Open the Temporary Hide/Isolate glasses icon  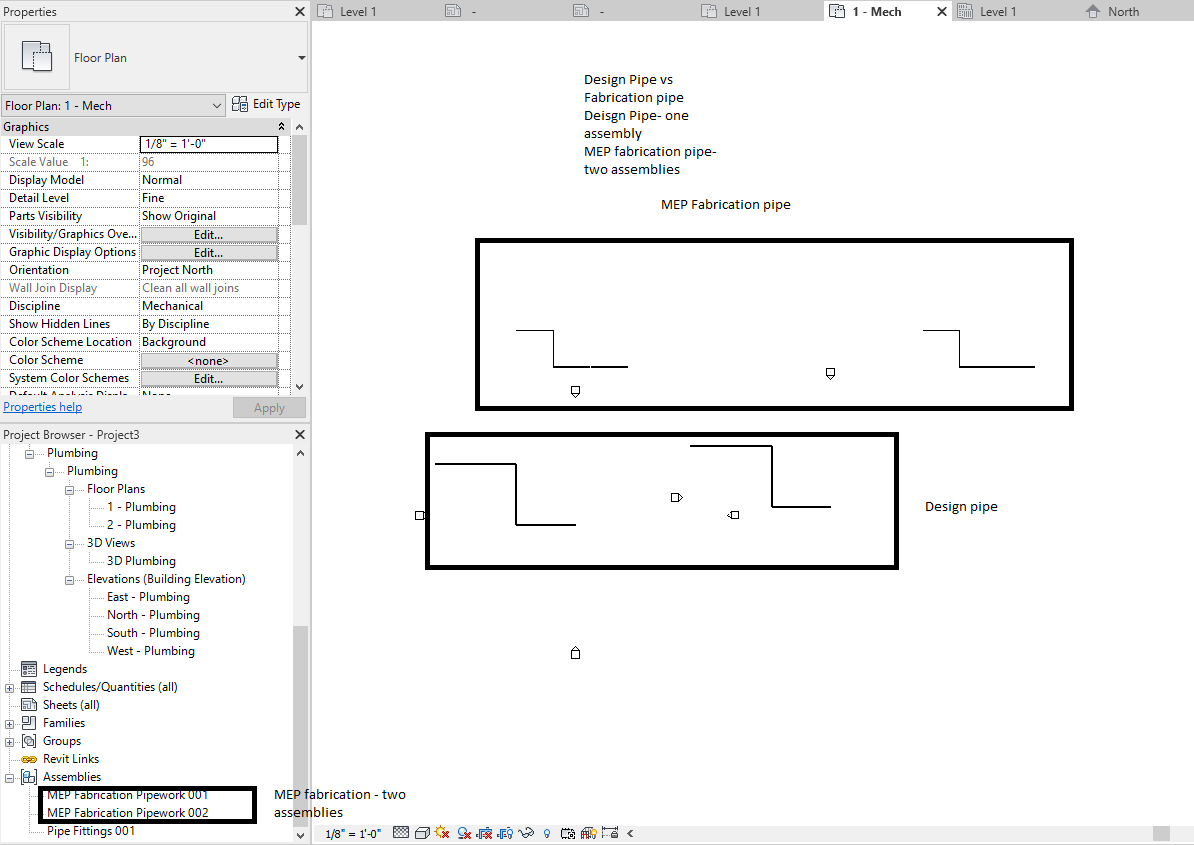click(527, 833)
